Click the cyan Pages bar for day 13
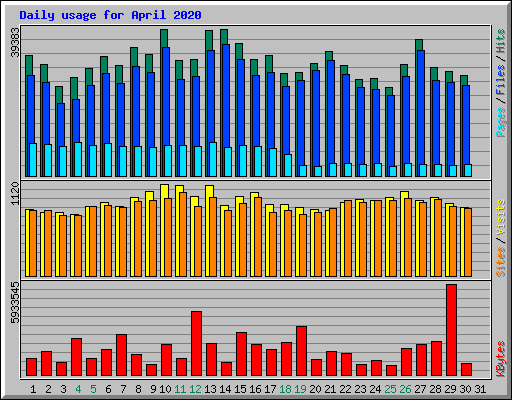The height and width of the screenshot is (400, 512). (213, 159)
